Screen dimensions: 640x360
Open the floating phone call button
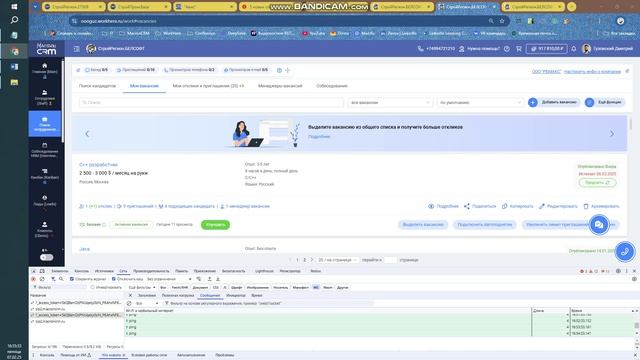[625, 251]
